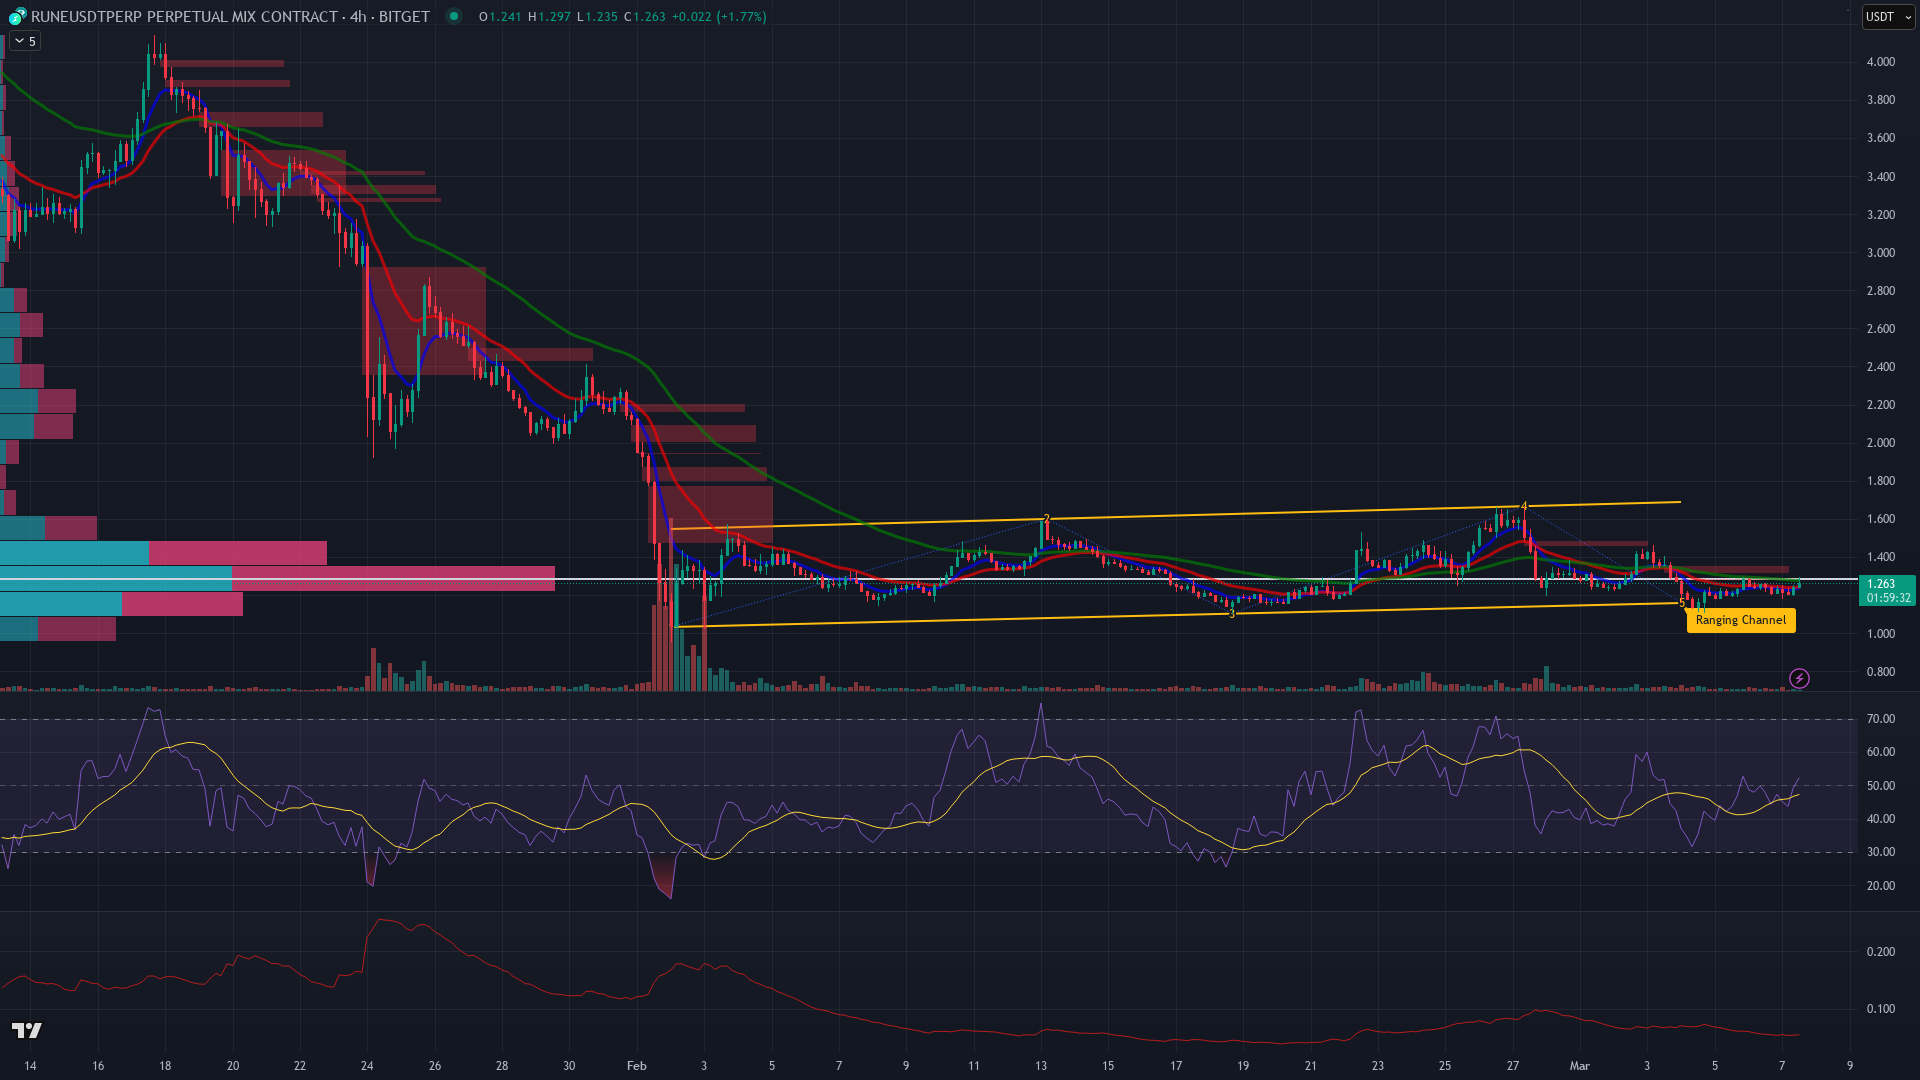Click the RUNE coin symbol logo
Screen dimensions: 1920x1080
pos(17,16)
